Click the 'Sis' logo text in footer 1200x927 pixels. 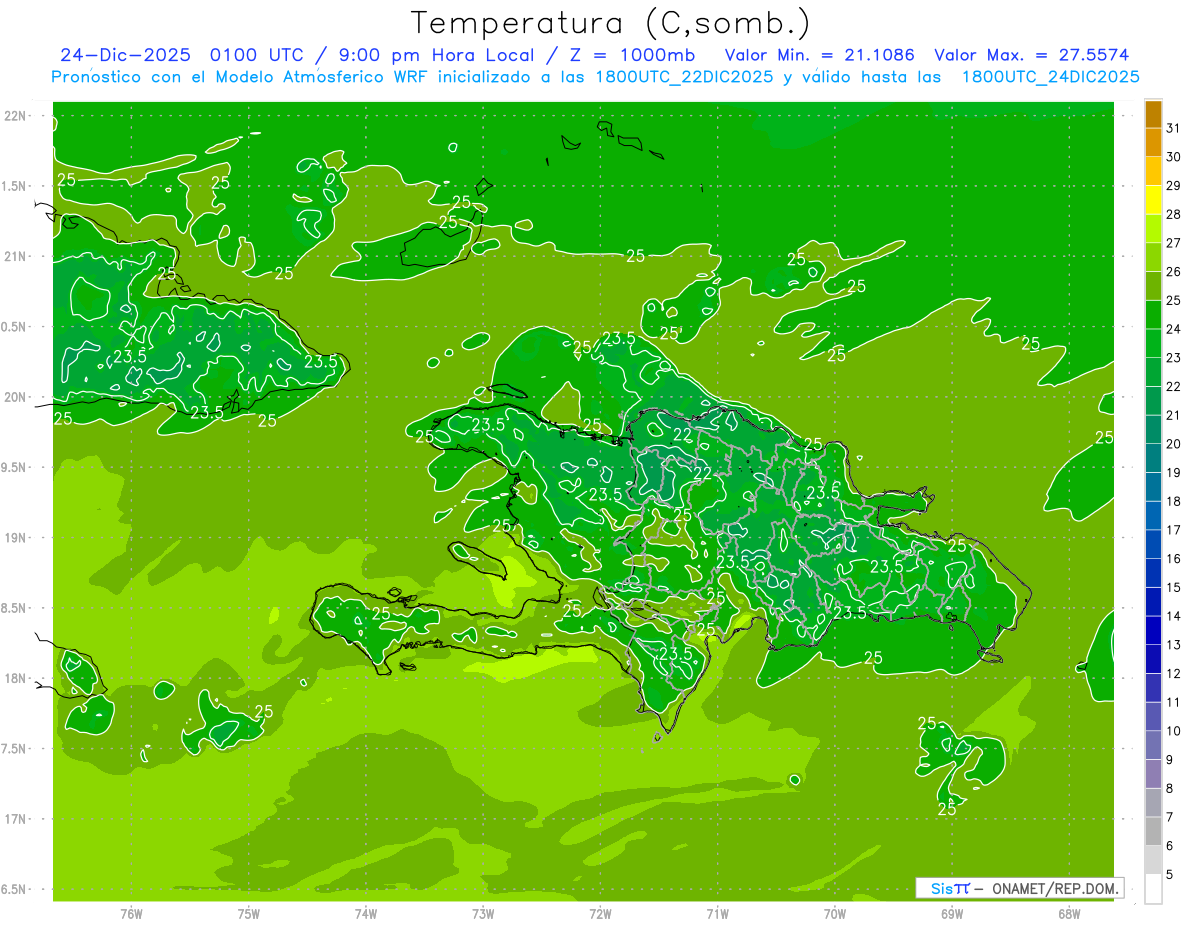click(941, 888)
